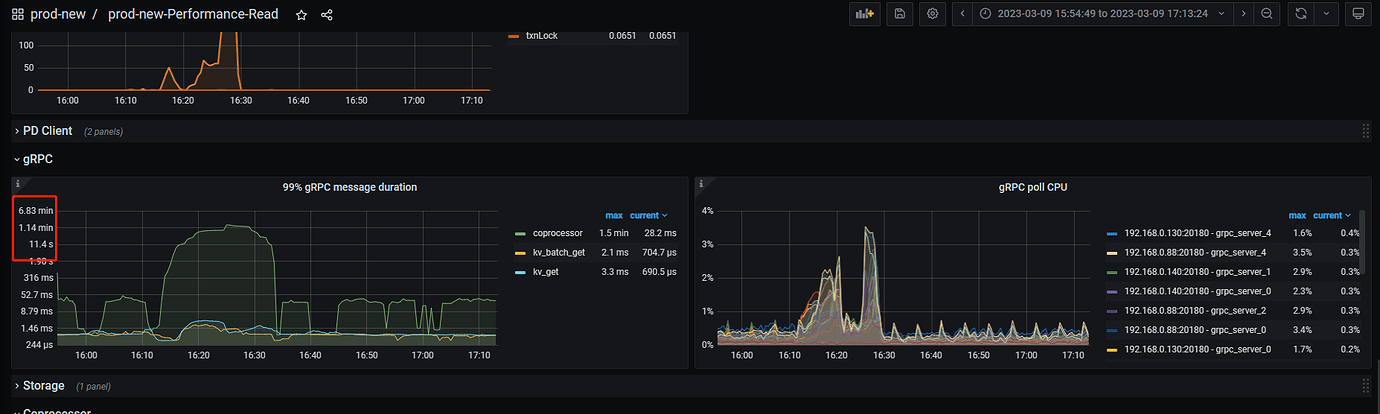Star the prod-new-Performance-Read dashboard
Image resolution: width=1380 pixels, height=414 pixels.
click(x=301, y=15)
